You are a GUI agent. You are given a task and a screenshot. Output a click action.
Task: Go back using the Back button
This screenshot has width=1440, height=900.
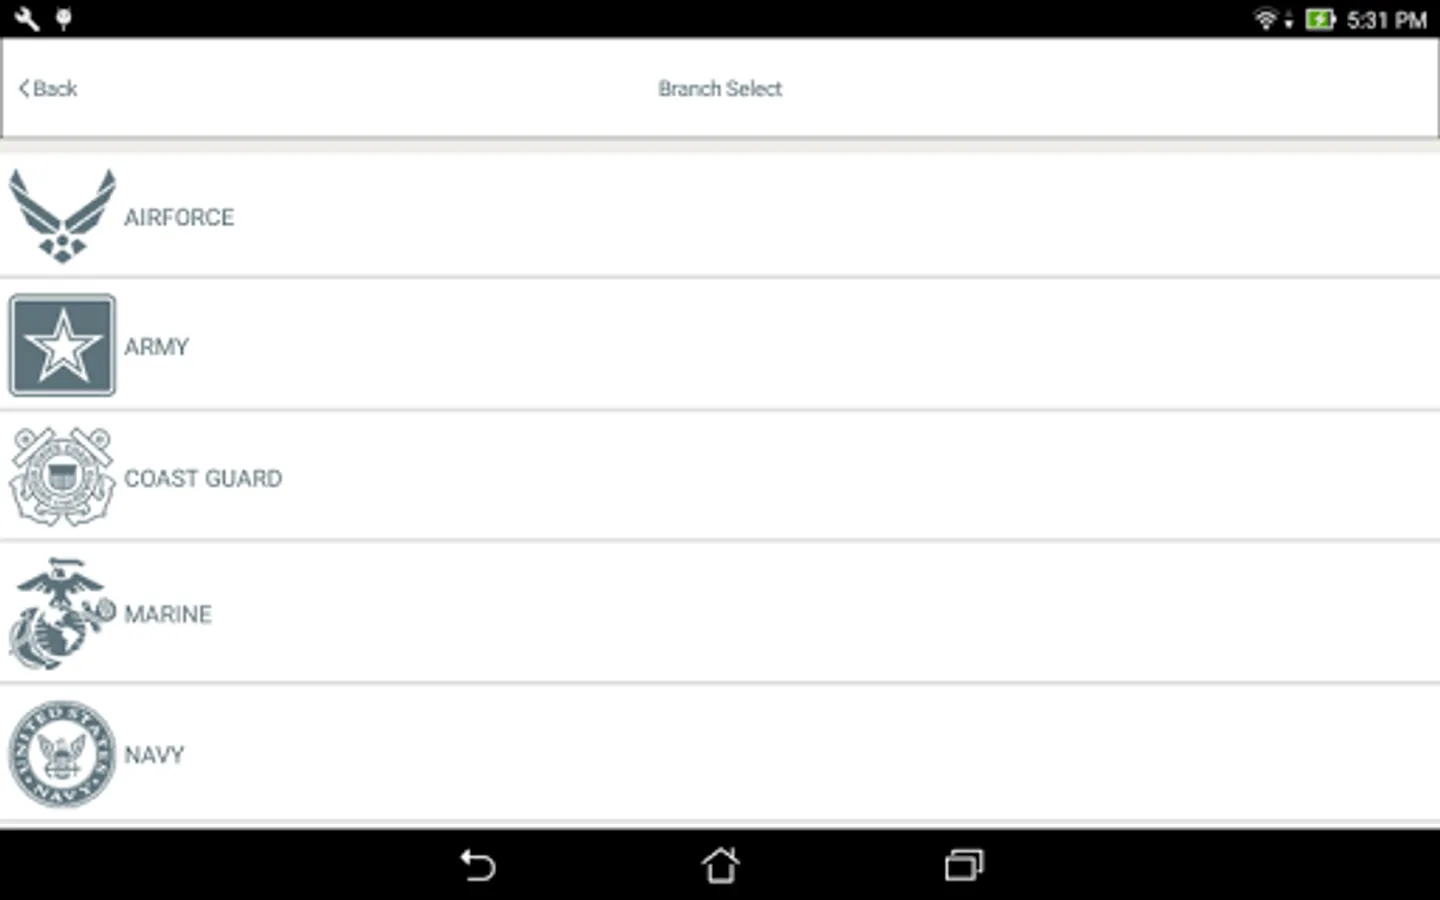(48, 89)
